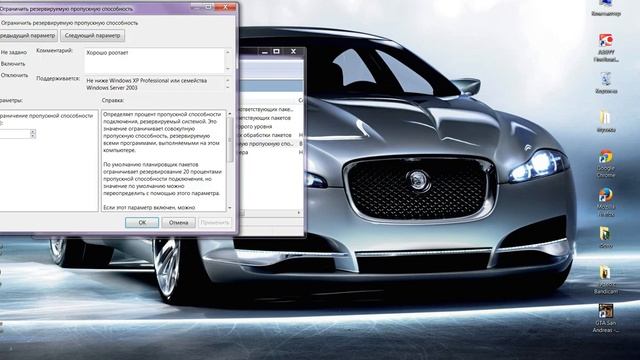640x360 pixels.
Task: Click «Следующий параметр» button
Action: pos(92,36)
